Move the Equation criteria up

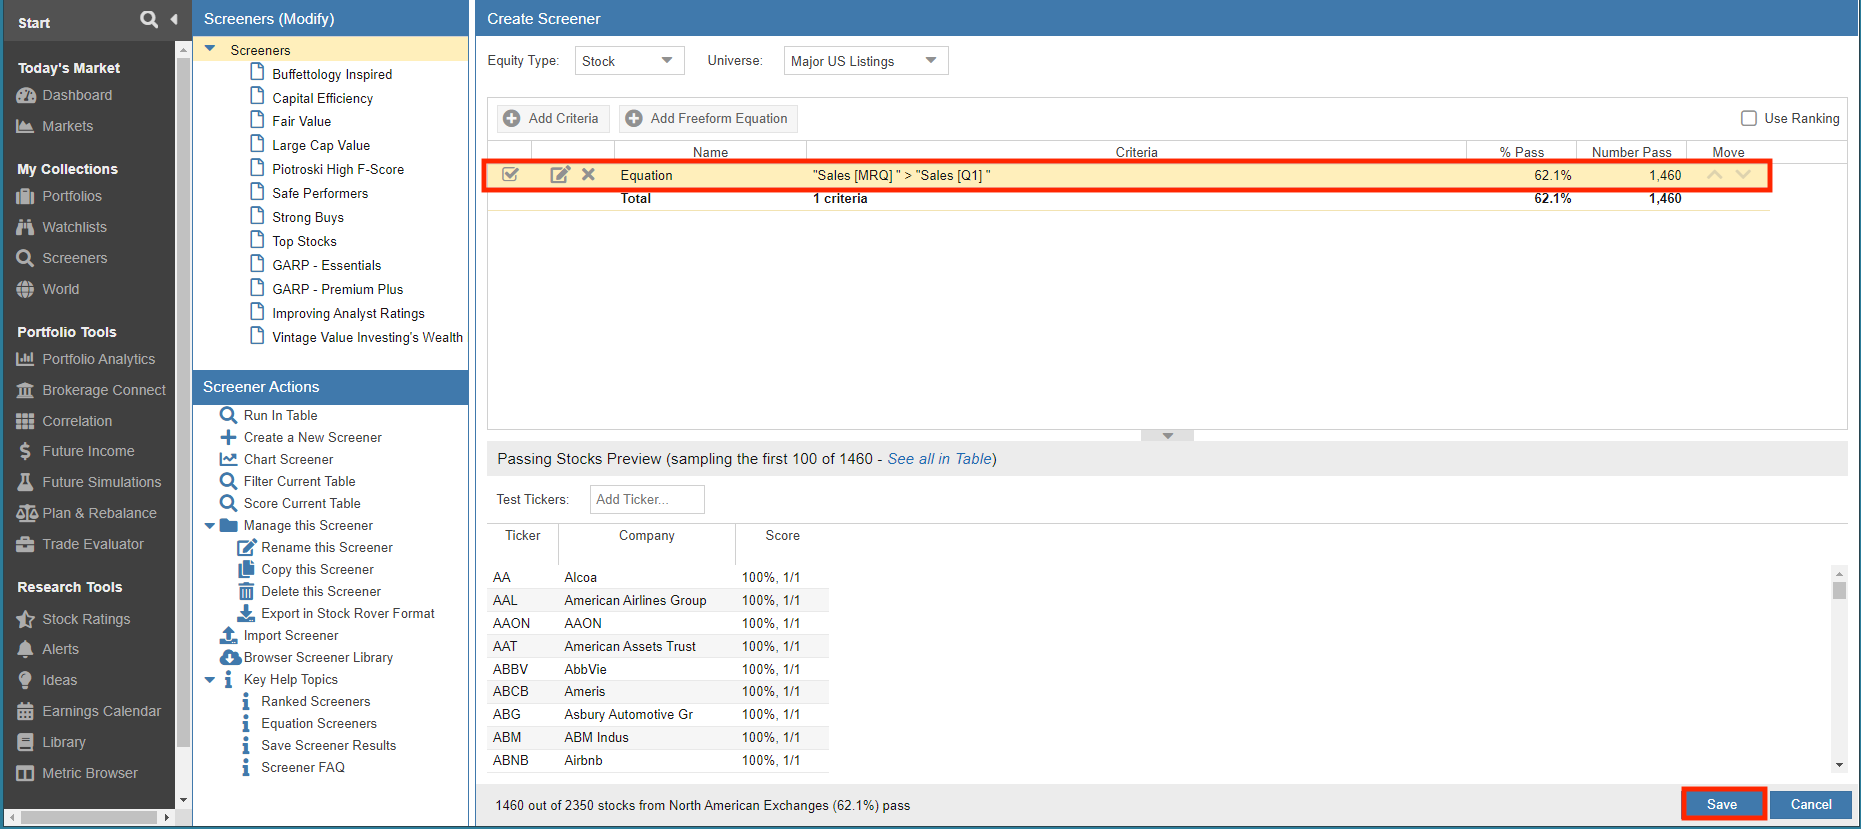coord(1714,174)
